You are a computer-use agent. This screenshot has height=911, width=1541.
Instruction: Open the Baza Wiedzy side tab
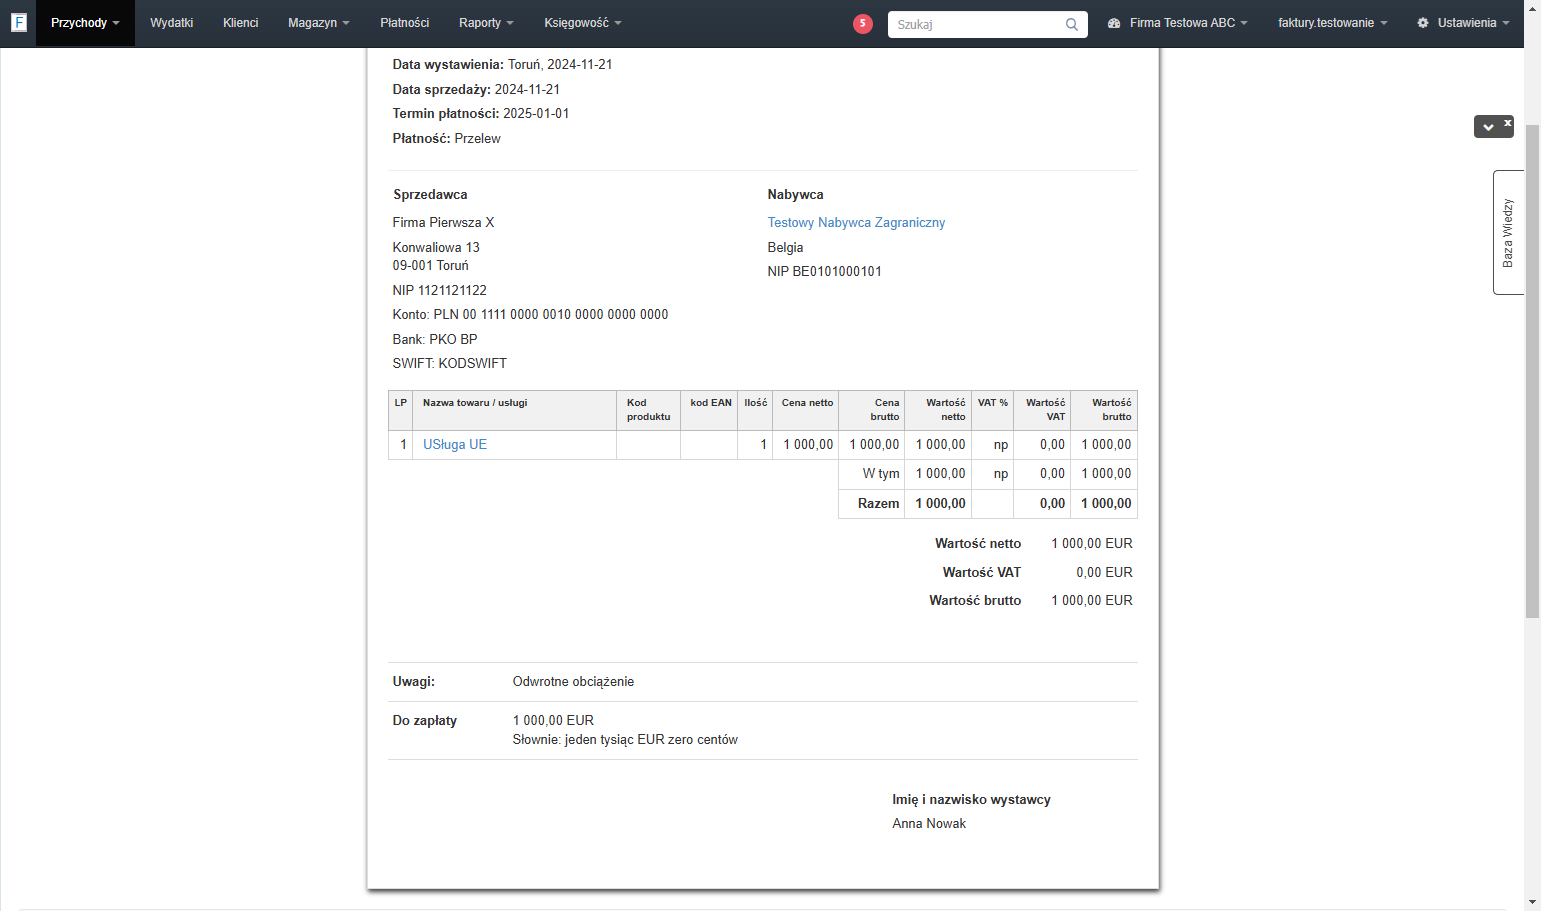pyautogui.click(x=1508, y=232)
